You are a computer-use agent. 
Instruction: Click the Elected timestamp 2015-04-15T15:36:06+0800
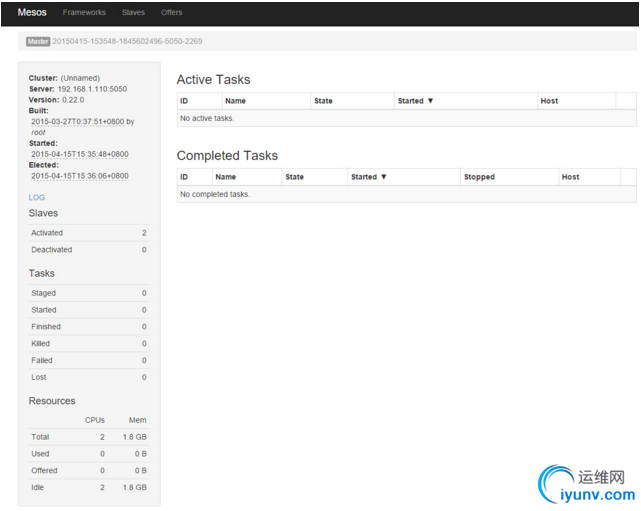(80, 176)
